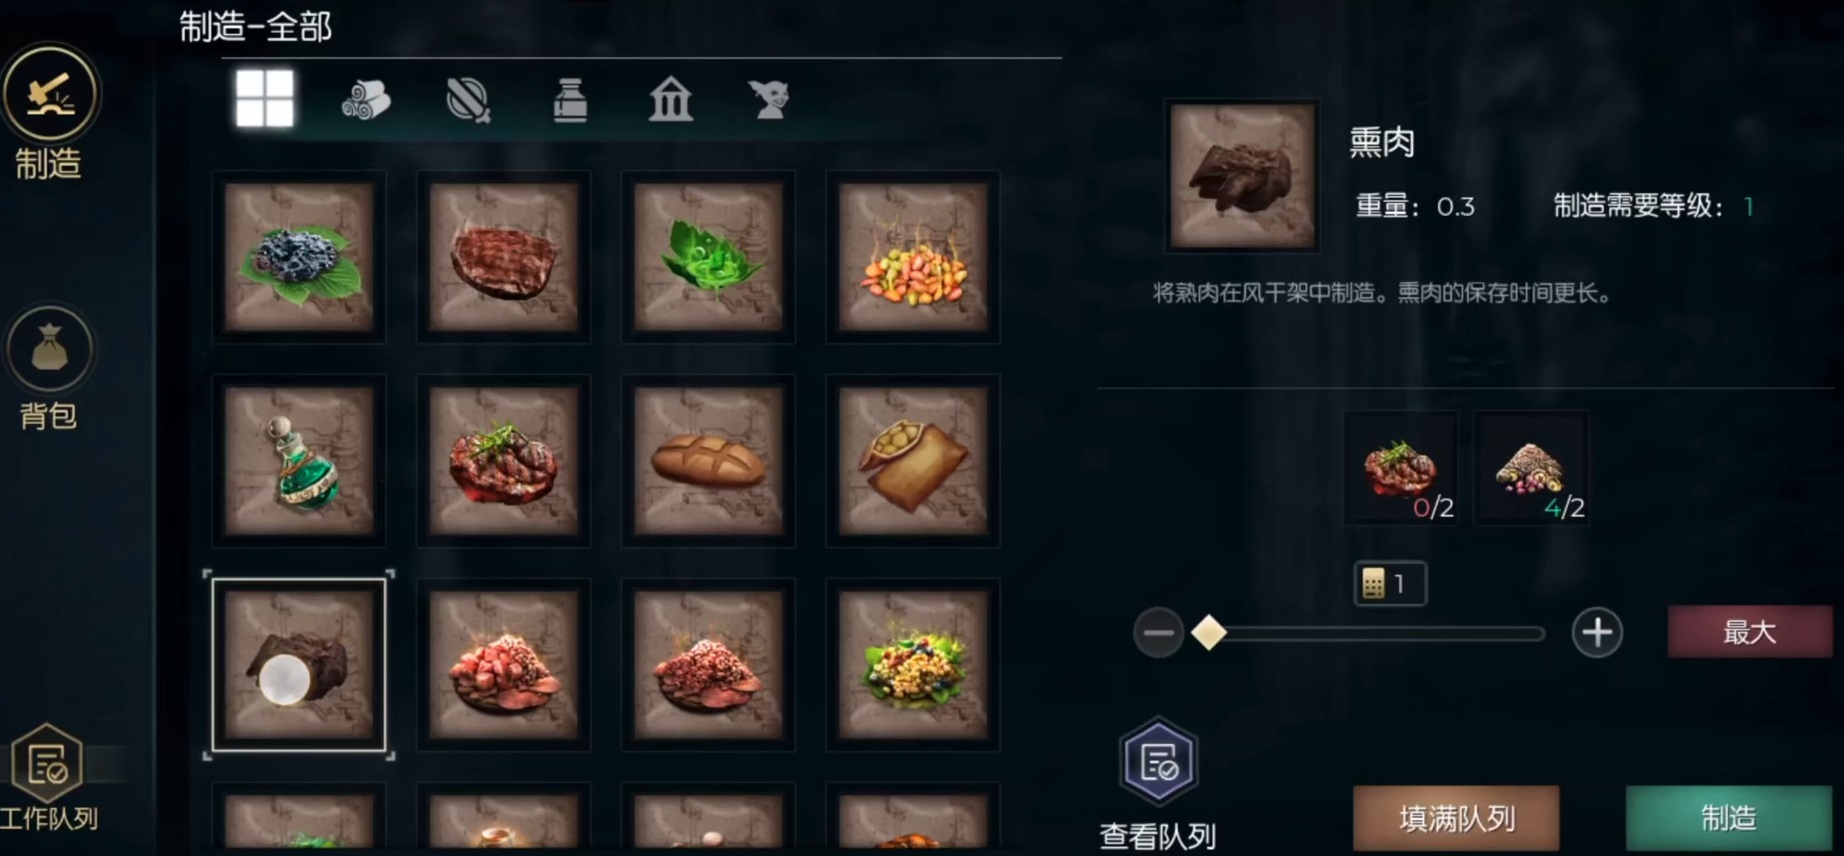Click the quantity slider diamond handle

(x=1209, y=632)
